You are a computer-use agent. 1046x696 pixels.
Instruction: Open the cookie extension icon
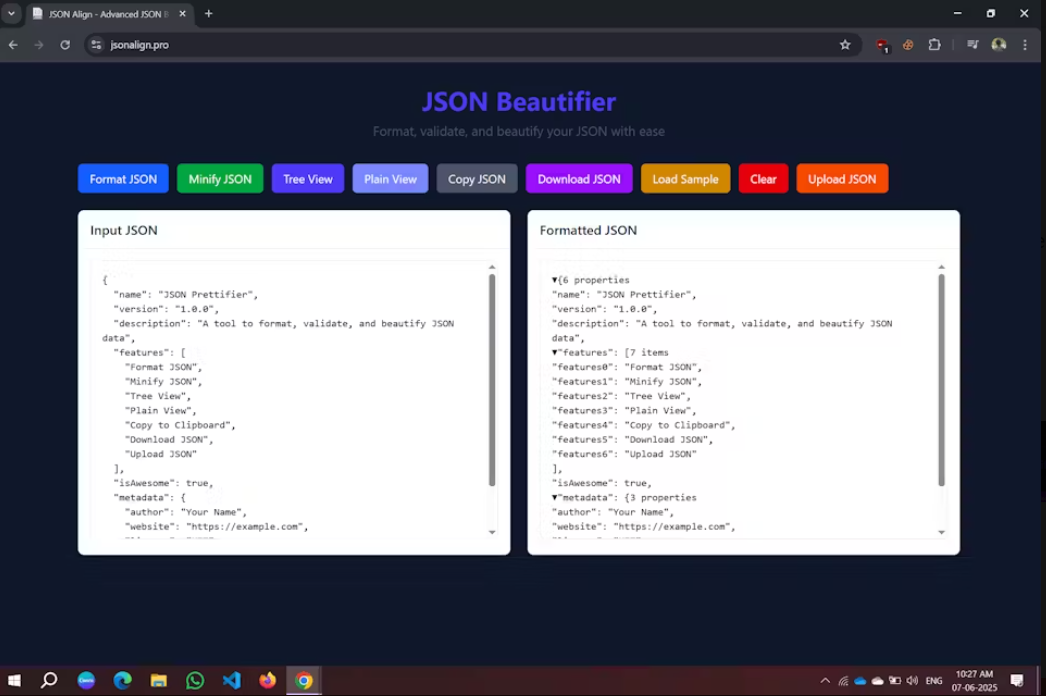click(x=908, y=45)
